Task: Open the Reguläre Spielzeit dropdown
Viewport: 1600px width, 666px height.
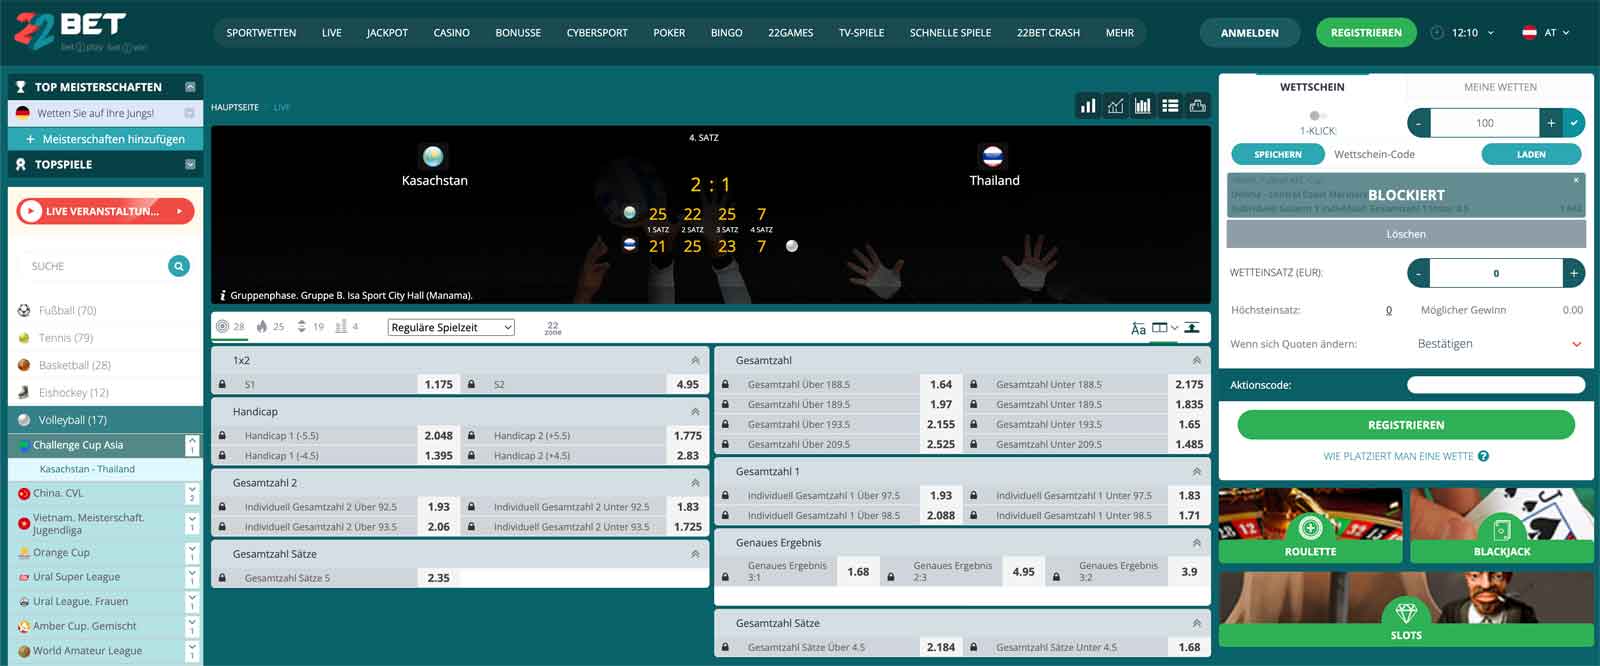Action: tap(451, 327)
